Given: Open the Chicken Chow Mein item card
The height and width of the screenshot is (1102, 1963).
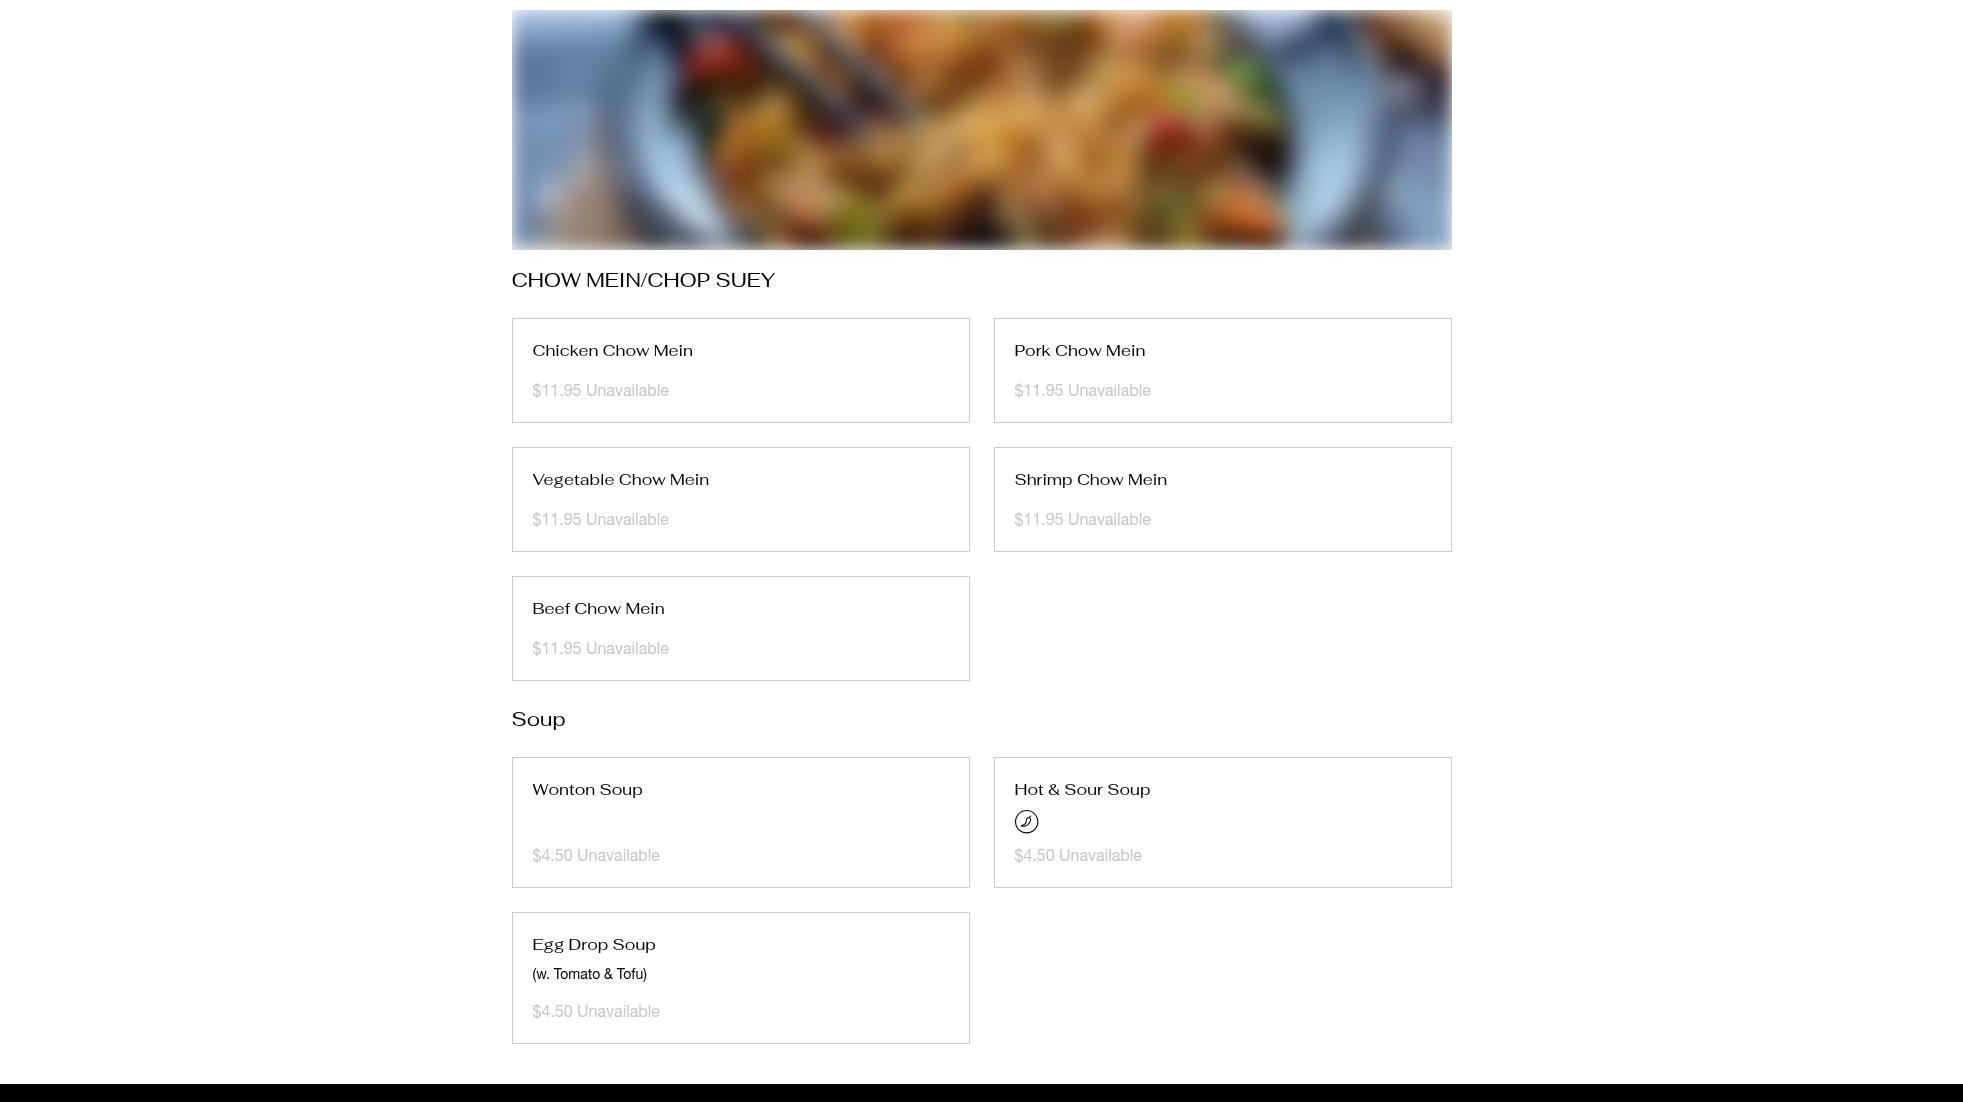Looking at the screenshot, I should pos(740,370).
